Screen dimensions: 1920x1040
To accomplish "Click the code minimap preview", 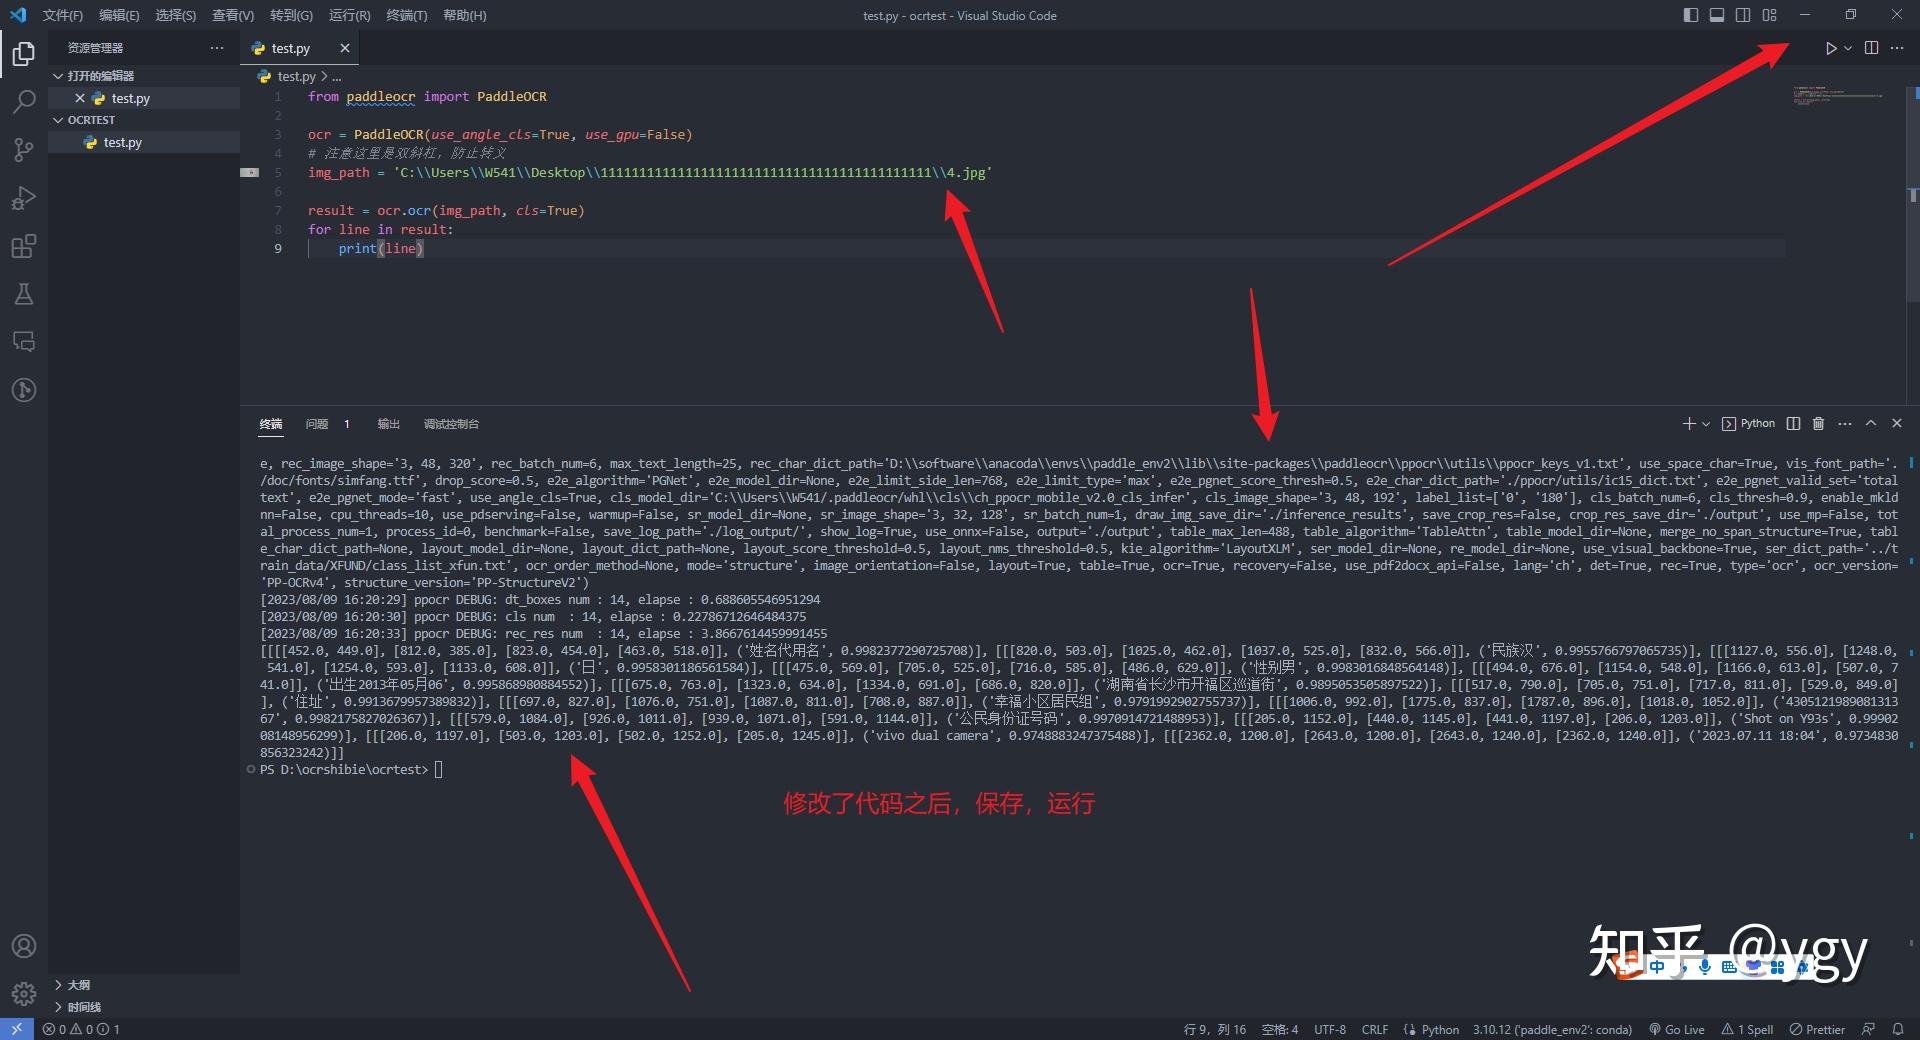I will tap(1837, 96).
